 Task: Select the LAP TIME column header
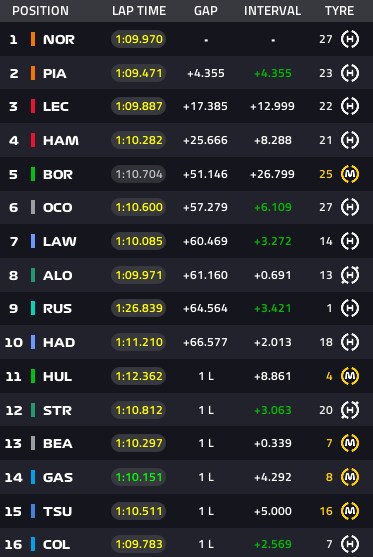click(139, 11)
